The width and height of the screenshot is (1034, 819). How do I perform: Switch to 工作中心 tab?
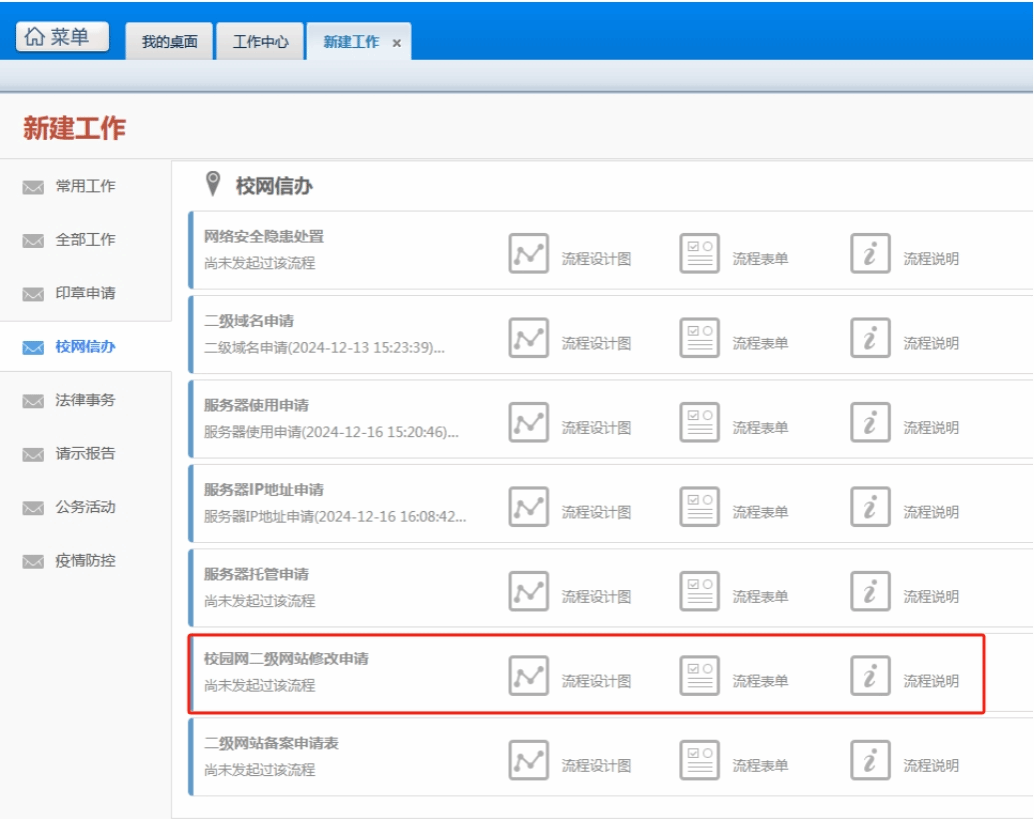[260, 42]
